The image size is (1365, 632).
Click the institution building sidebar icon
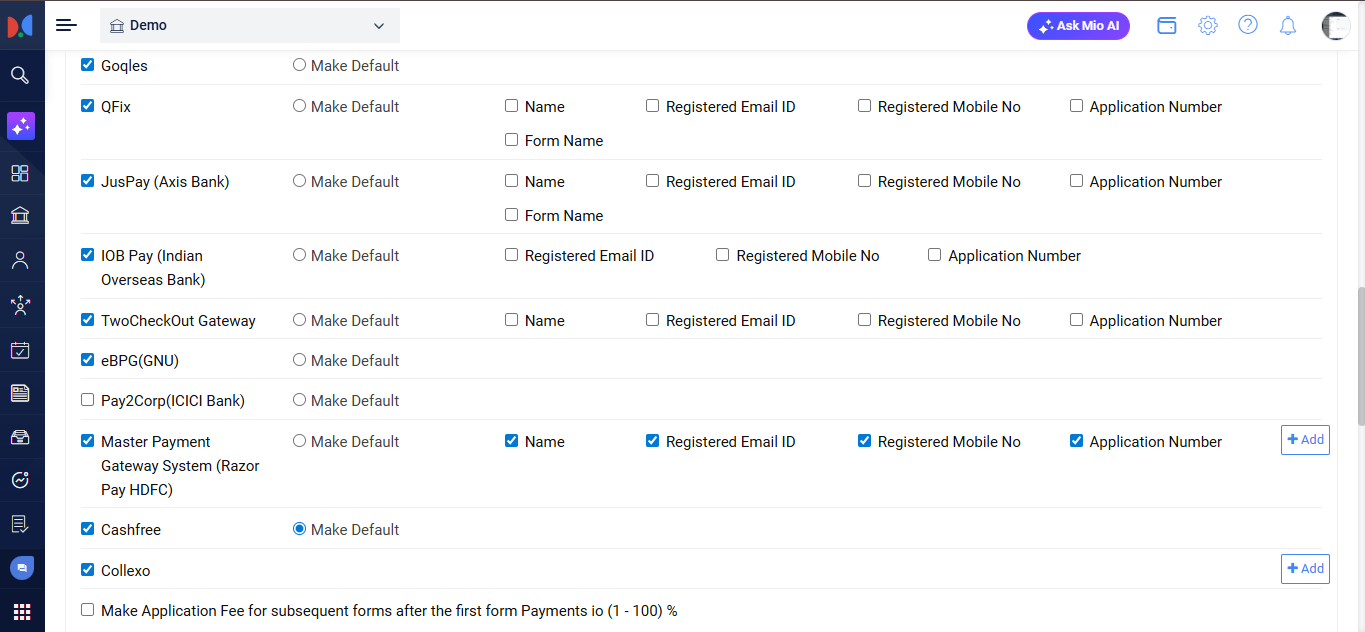pos(20,216)
